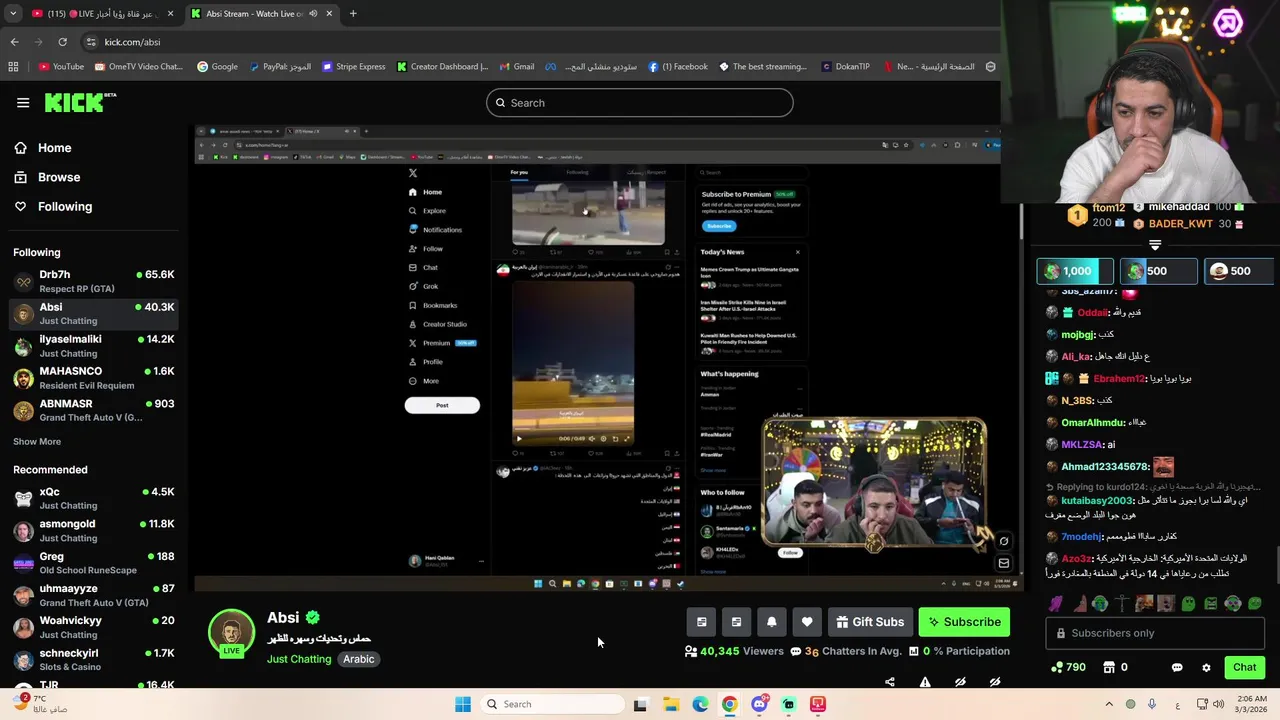Expand Following list with Show More
The image size is (1280, 720).
(37, 441)
